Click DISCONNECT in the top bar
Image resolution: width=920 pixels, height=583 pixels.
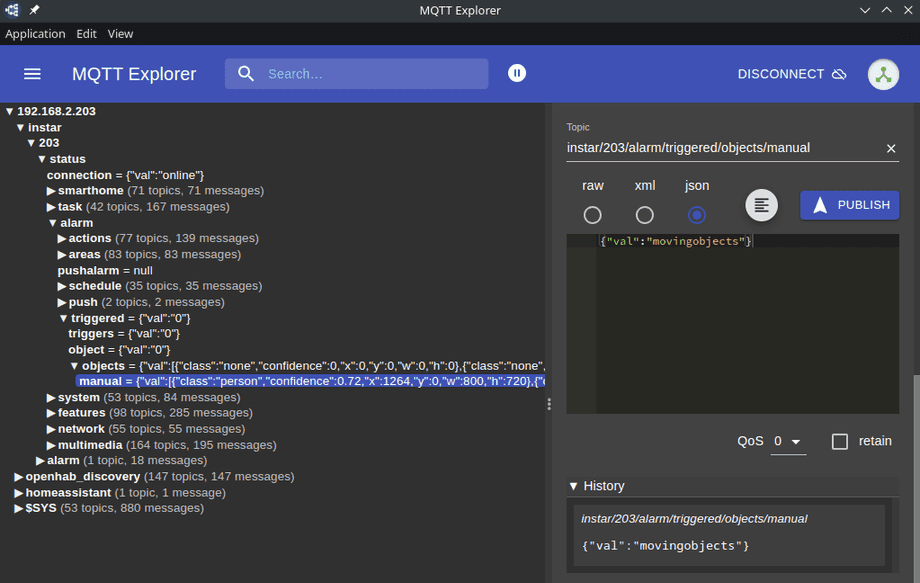[780, 73]
